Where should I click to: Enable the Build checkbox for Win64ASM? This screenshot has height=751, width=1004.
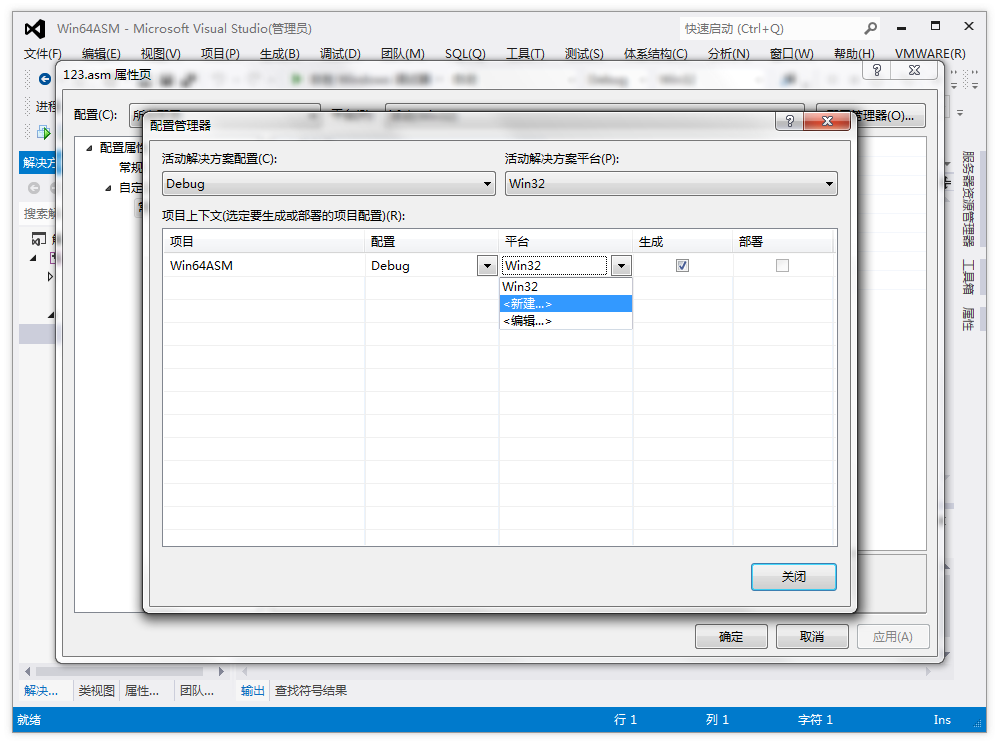coord(682,266)
